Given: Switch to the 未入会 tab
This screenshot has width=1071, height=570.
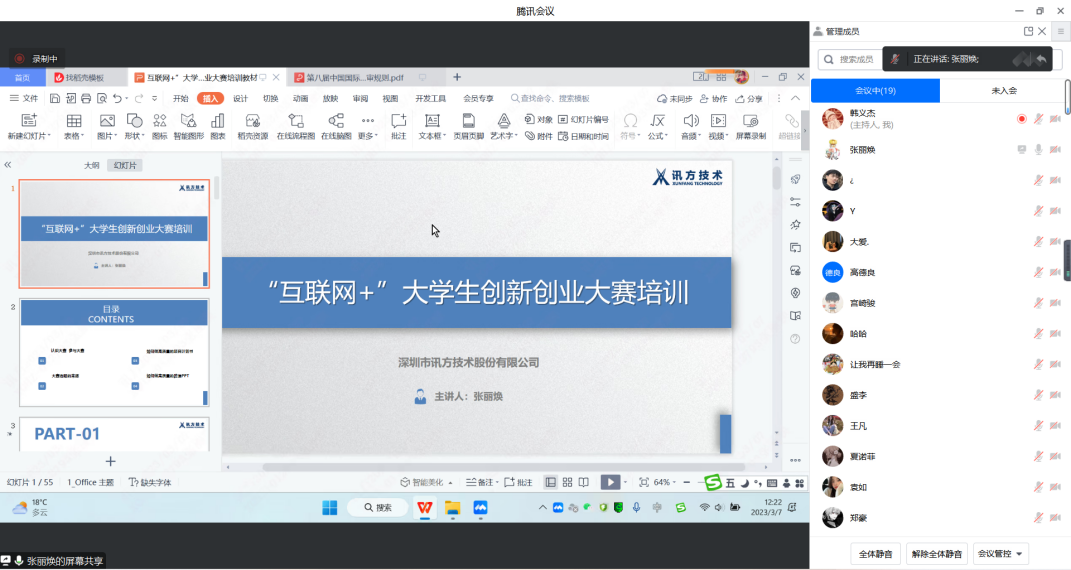Looking at the screenshot, I should click(x=1003, y=90).
